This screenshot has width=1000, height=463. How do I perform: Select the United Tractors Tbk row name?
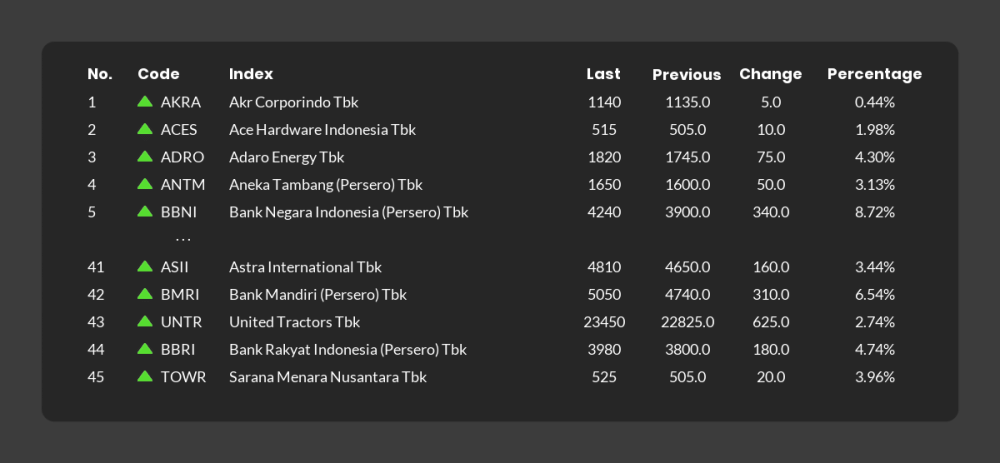click(295, 322)
